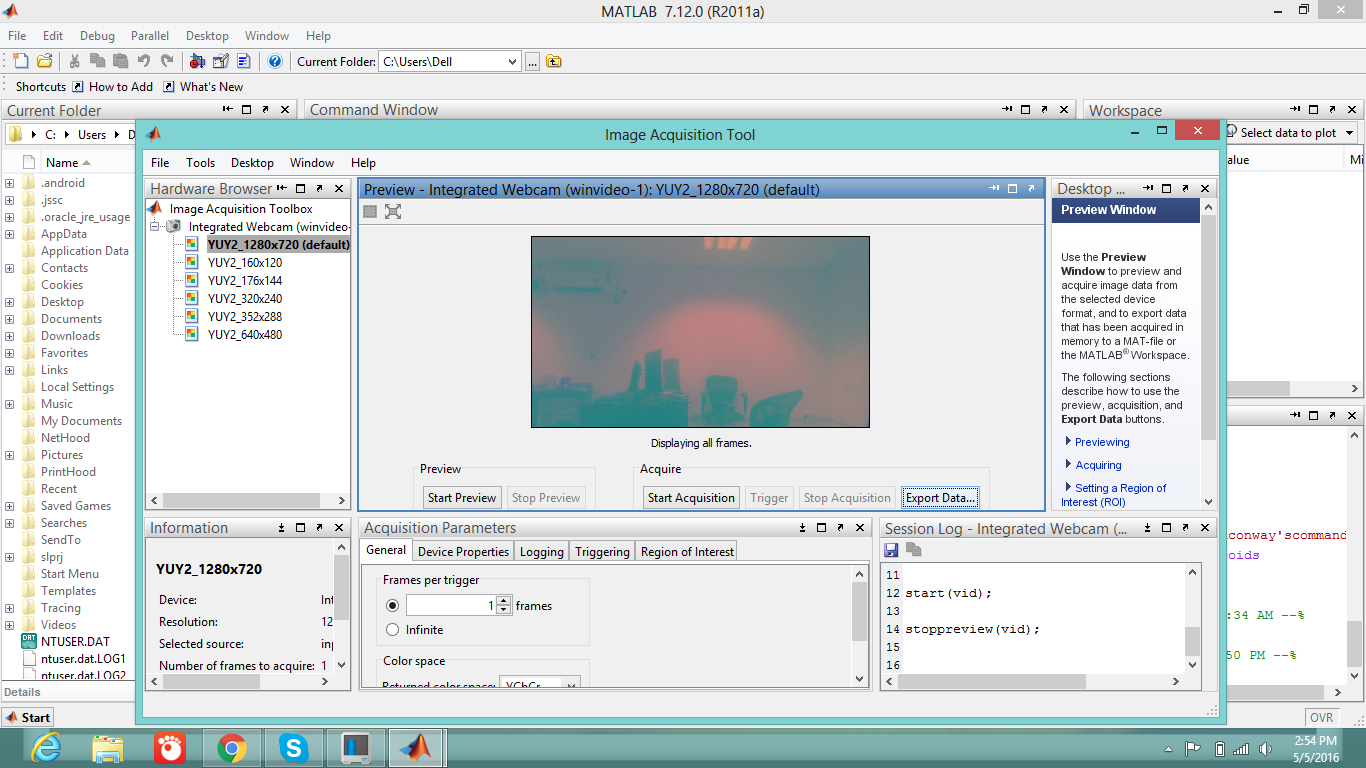
Task: Collapse Integrated Webcam tree node
Action: [x=155, y=227]
